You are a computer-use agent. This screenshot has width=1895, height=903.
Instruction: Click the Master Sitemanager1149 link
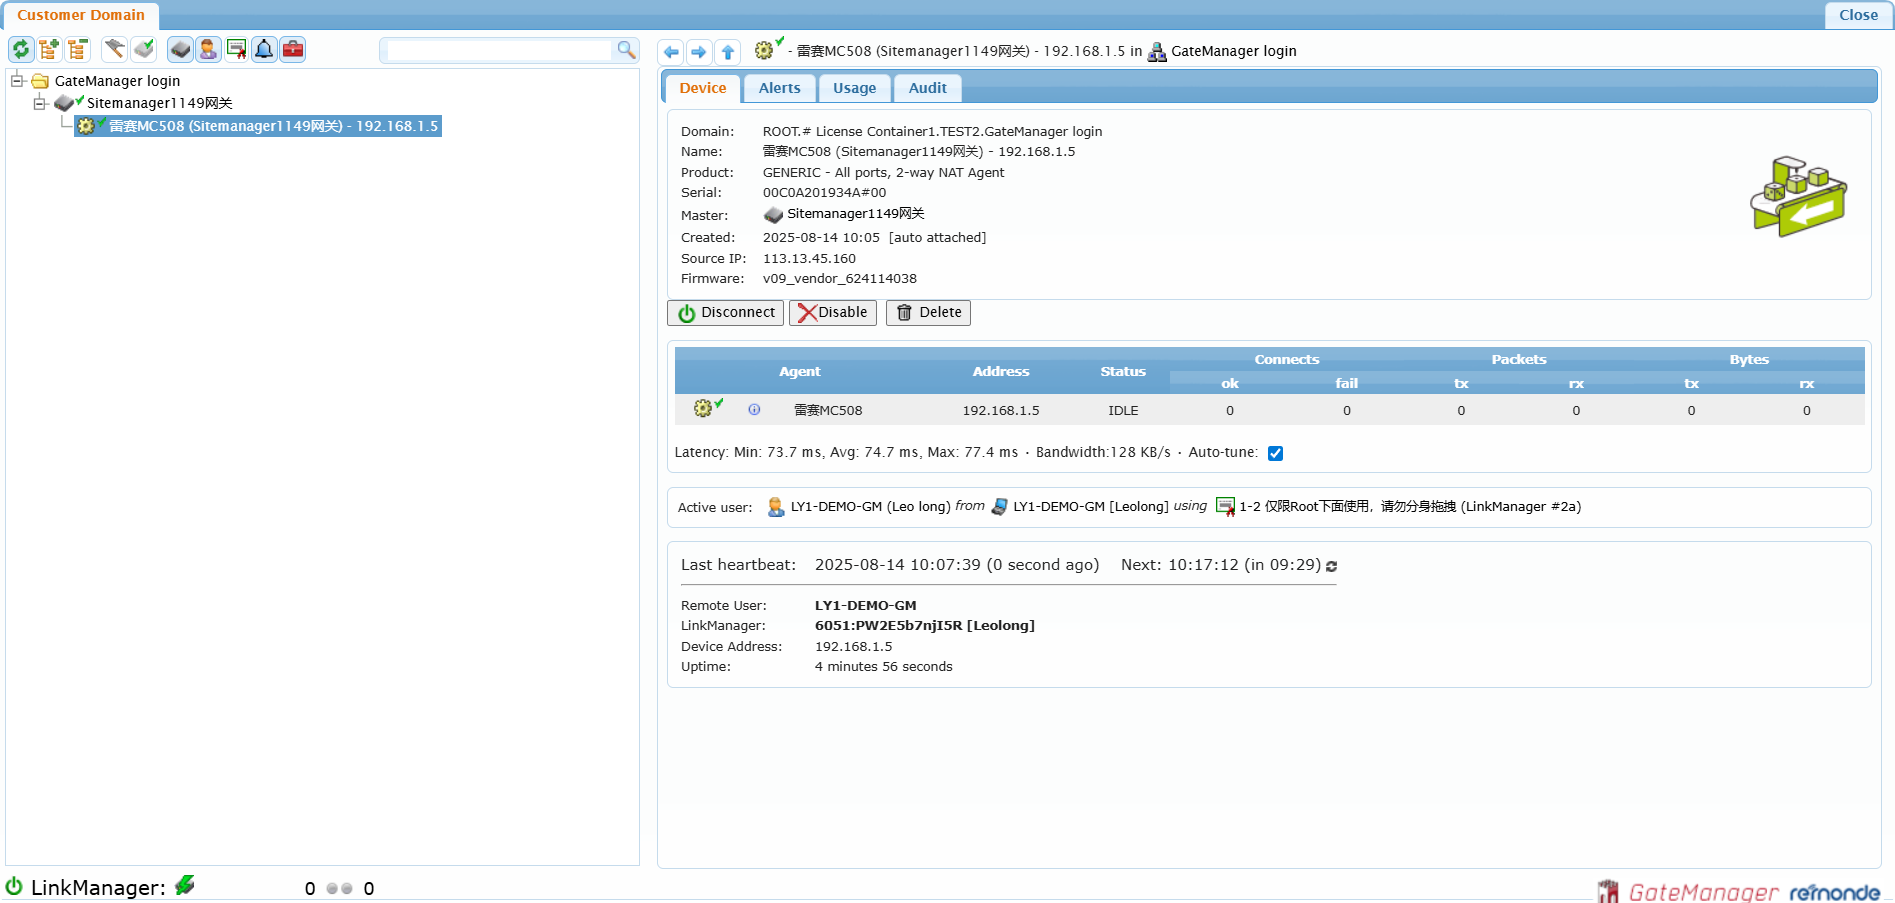tap(855, 214)
